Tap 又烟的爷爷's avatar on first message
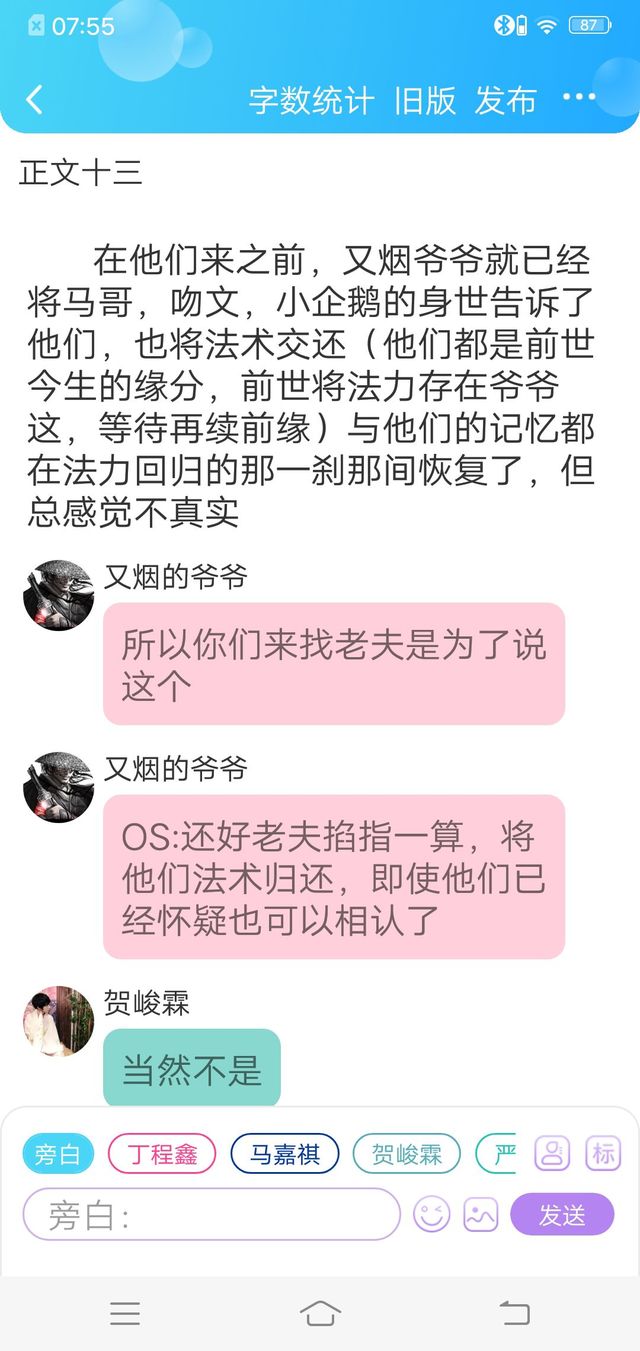This screenshot has height=1351, width=640. click(x=58, y=595)
